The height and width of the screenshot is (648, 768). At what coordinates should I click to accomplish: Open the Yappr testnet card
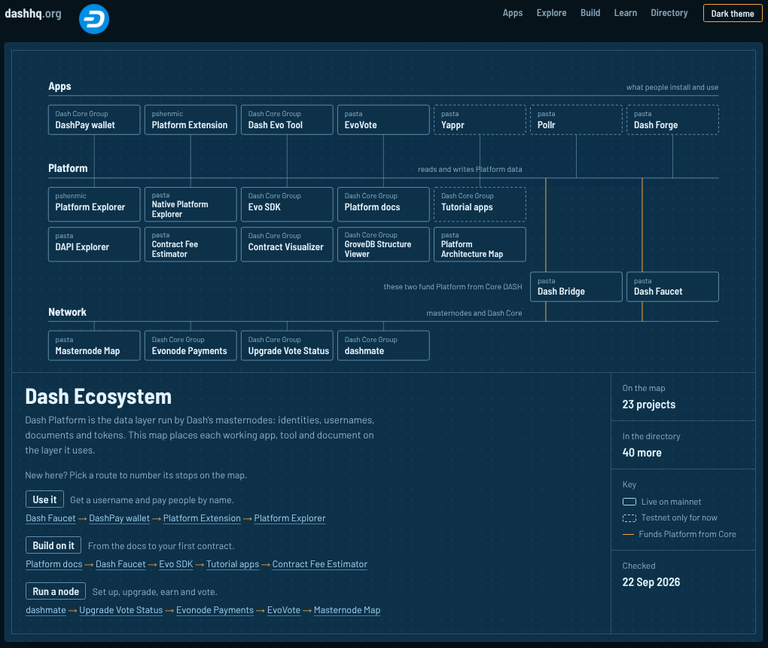pos(480,120)
